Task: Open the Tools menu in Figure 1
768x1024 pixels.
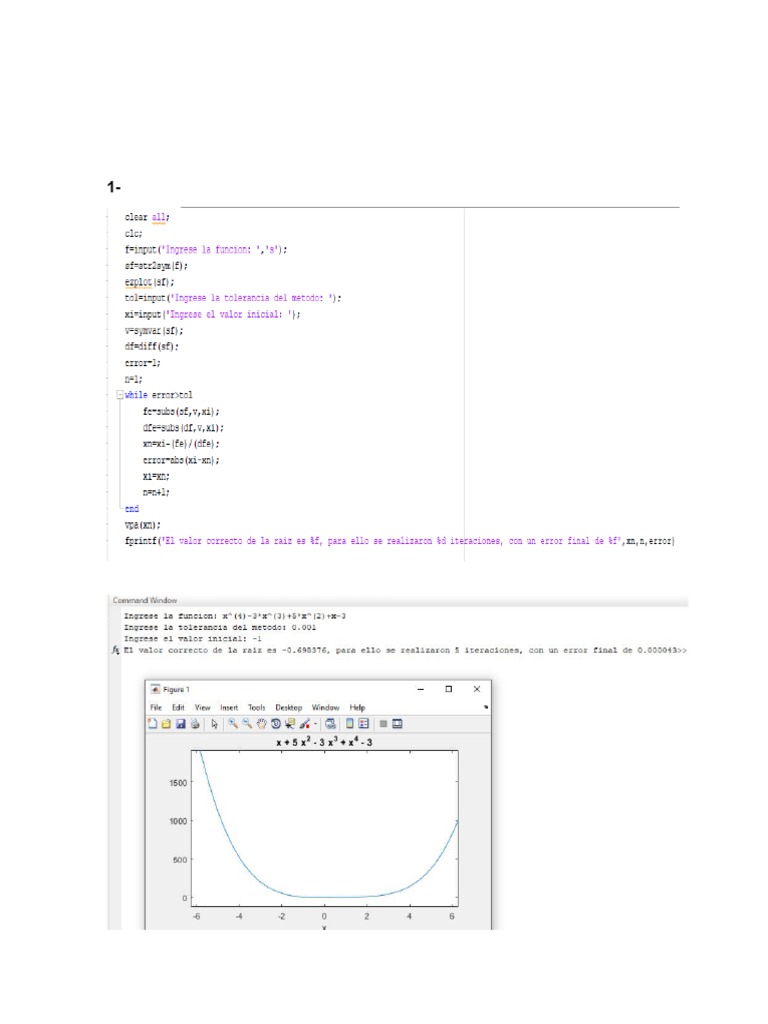Action: coord(257,707)
